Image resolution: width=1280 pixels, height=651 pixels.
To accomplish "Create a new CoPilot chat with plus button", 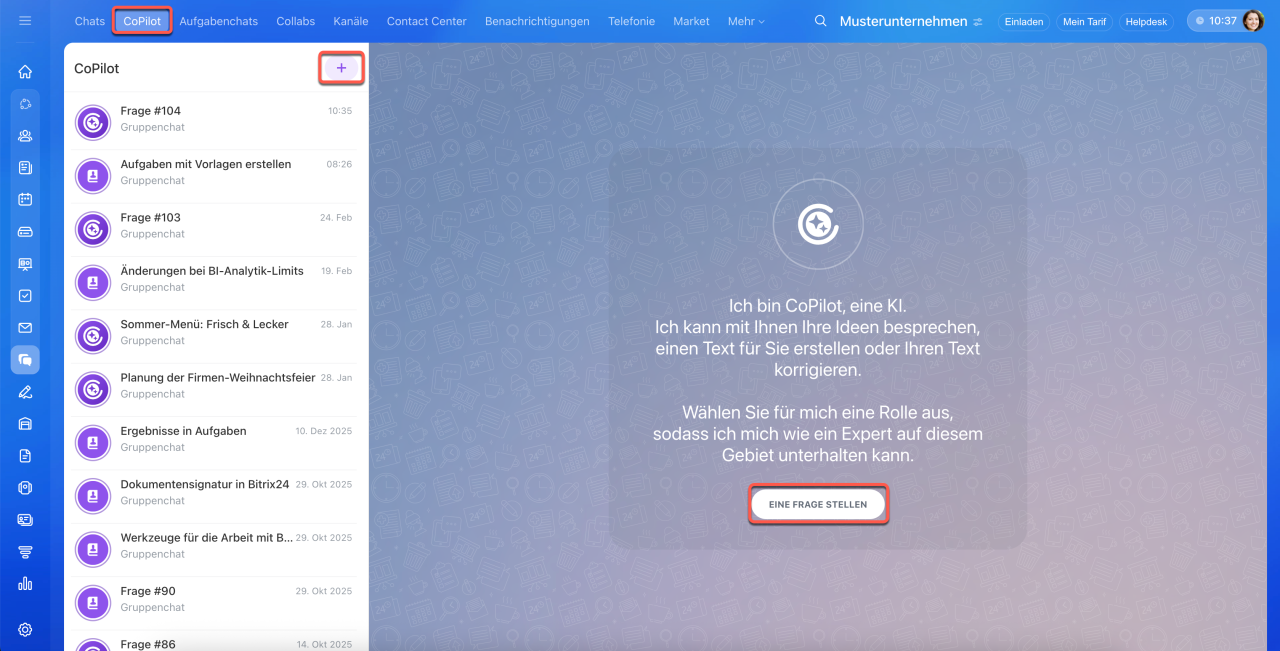I will click(x=341, y=68).
